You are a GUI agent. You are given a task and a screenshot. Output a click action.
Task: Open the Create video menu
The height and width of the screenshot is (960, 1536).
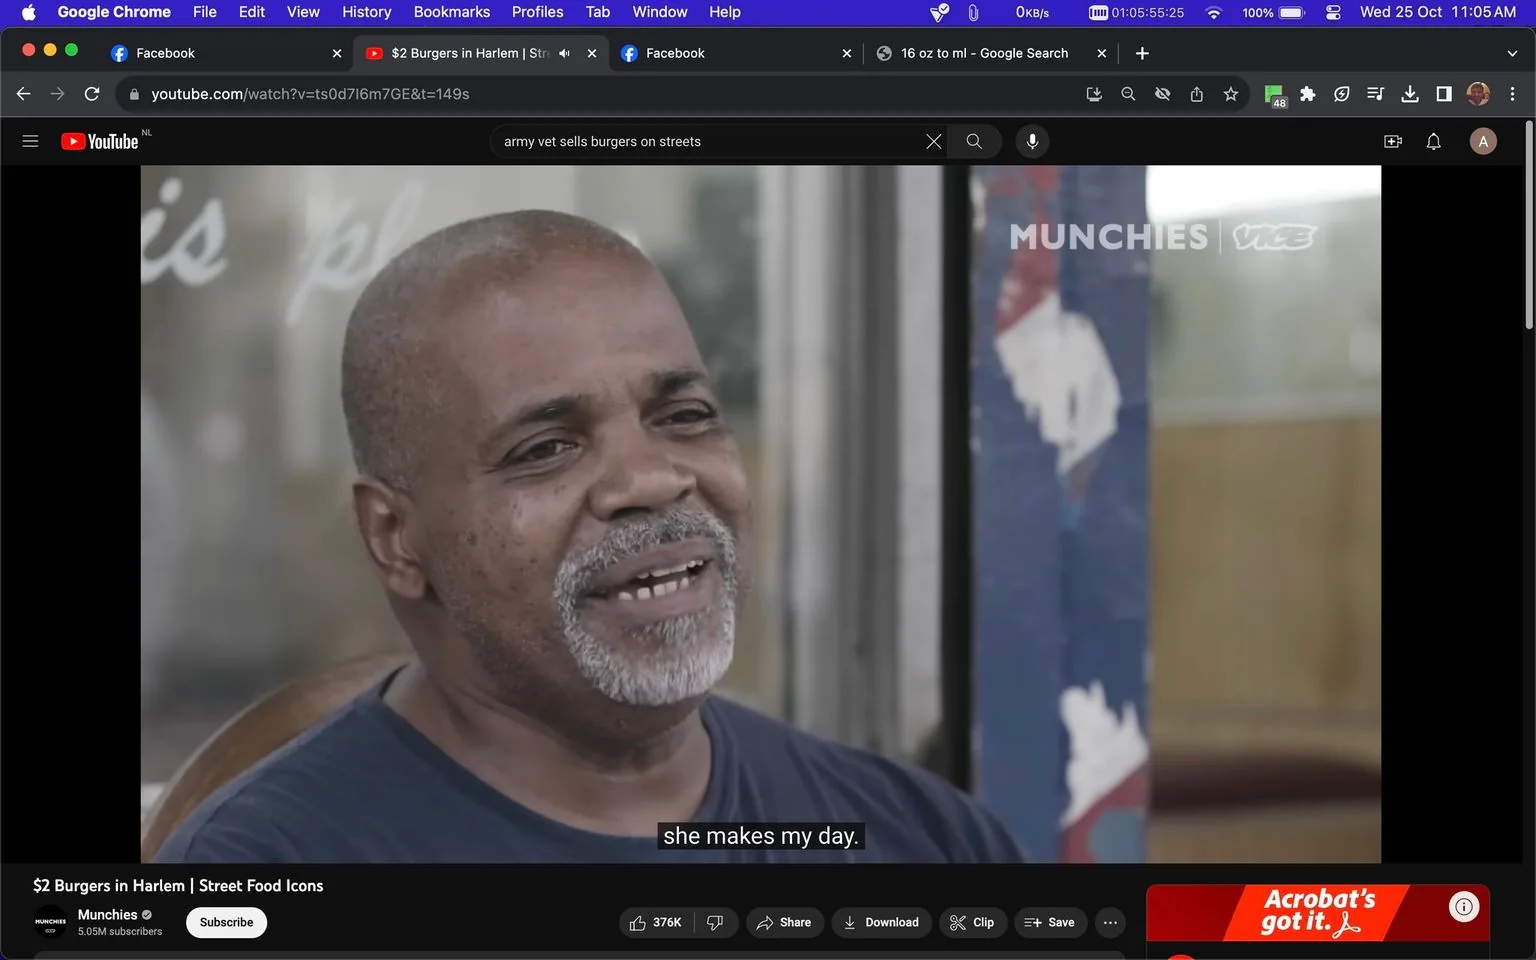click(1392, 142)
